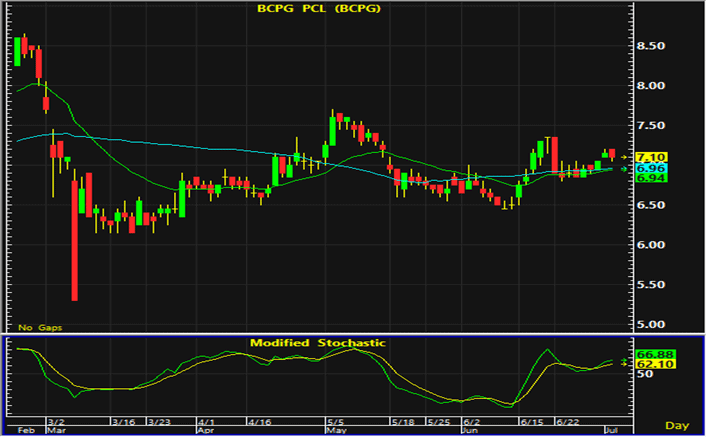Image resolution: width=707 pixels, height=437 pixels.
Task: Click the No Gaps label
Action: point(40,327)
